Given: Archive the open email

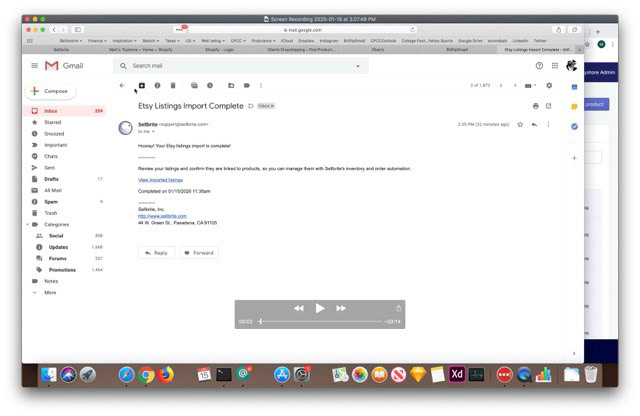Looking at the screenshot, I should 142,85.
